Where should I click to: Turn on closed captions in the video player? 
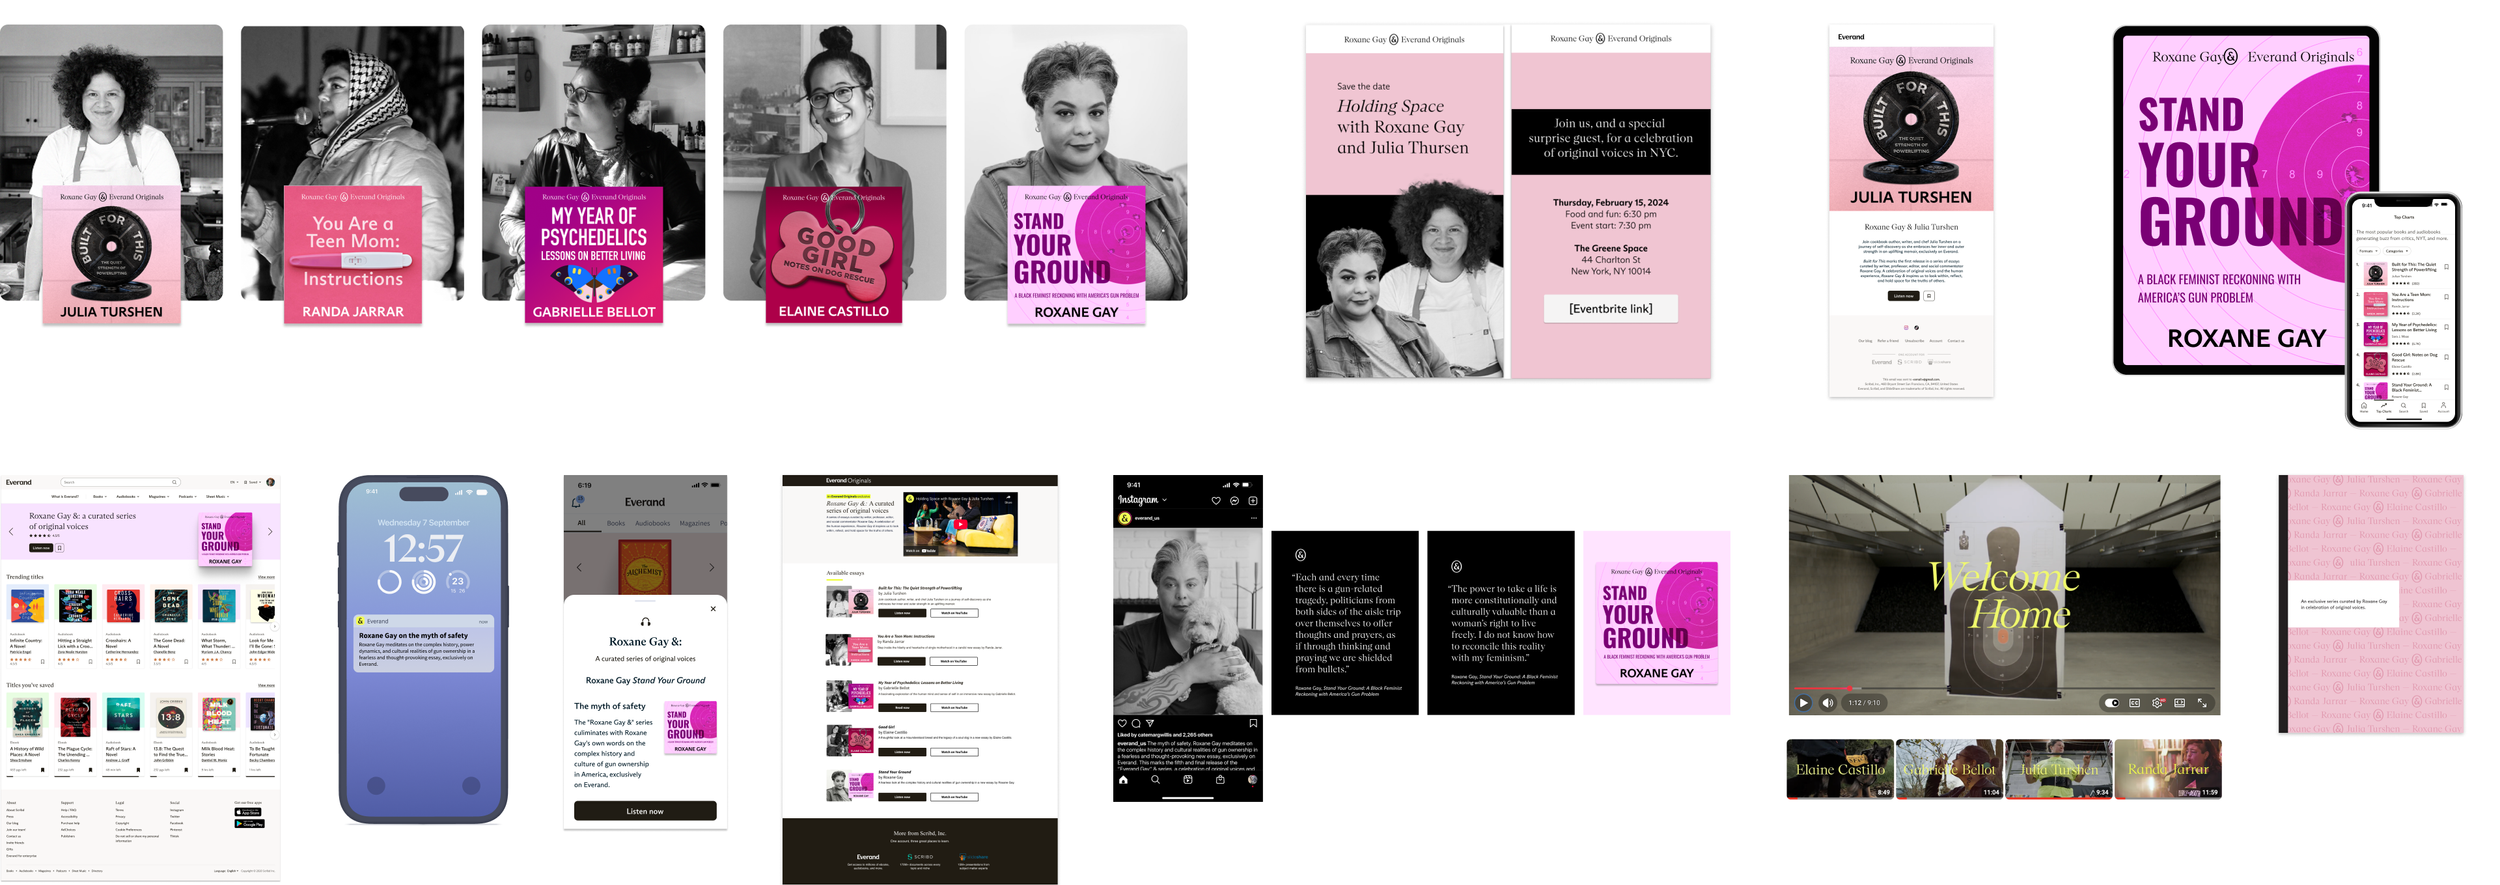point(2134,703)
